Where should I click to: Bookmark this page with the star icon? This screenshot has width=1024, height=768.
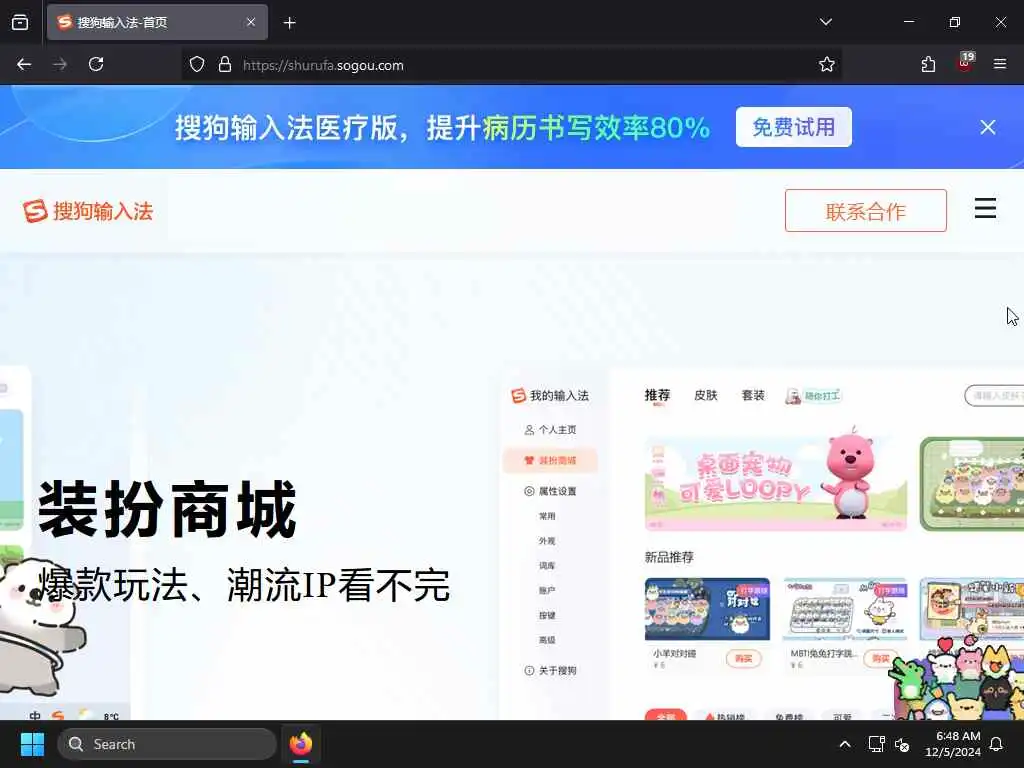[x=827, y=65]
